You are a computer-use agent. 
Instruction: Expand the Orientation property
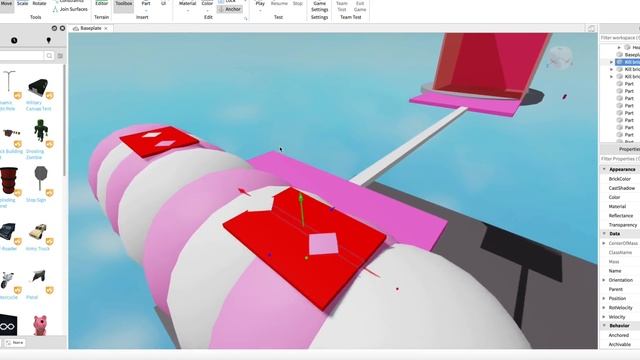pos(604,280)
